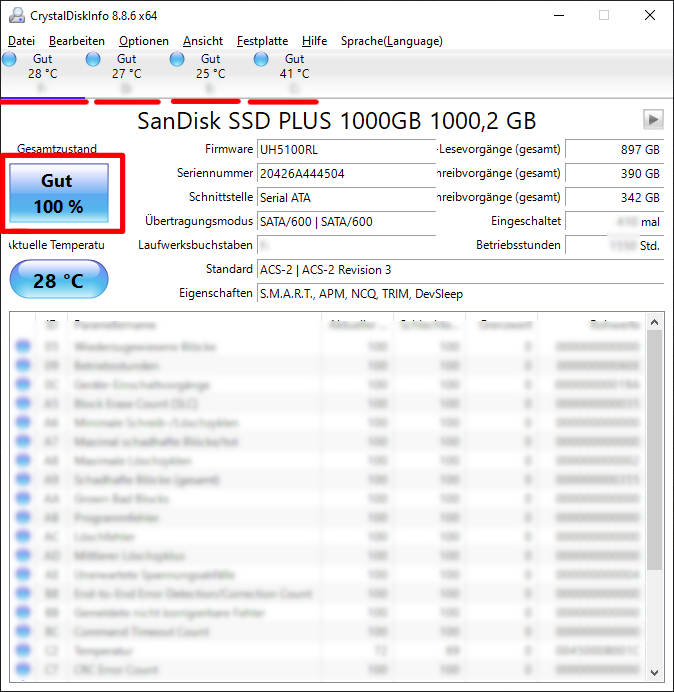Screen dimensions: 674x692
Task: Click the blue status orb of the 41 °C disk
Action: click(x=261, y=59)
